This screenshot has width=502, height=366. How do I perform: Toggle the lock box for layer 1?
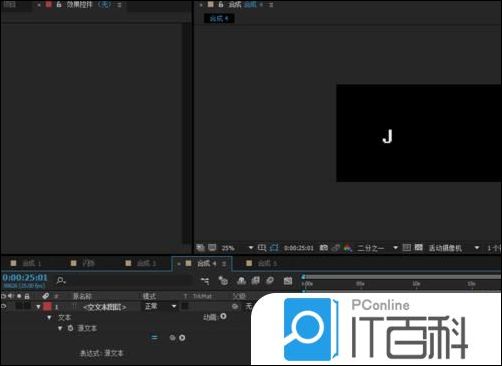point(27,306)
